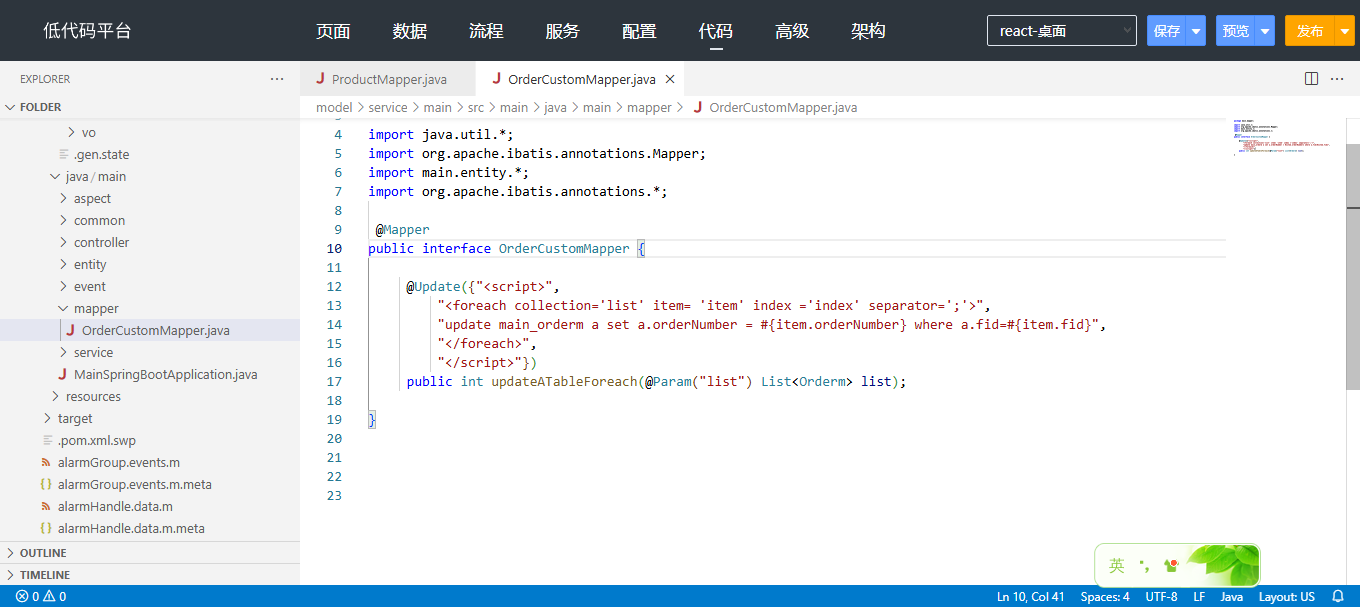Collapse the java/main folder
Image resolution: width=1360 pixels, height=607 pixels.
[x=56, y=177]
